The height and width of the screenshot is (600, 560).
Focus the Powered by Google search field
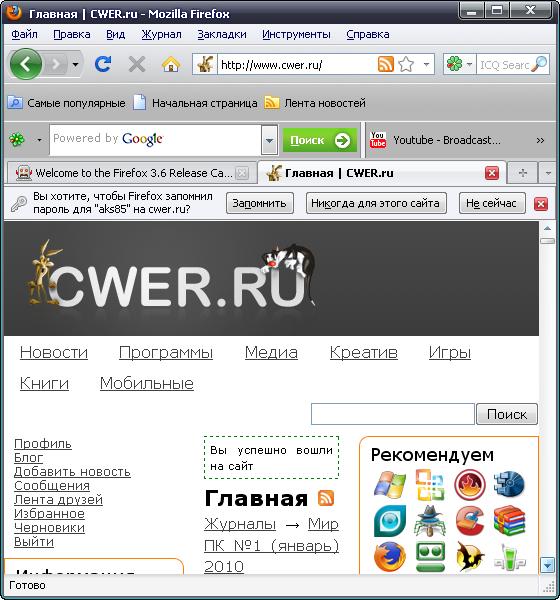click(155, 140)
